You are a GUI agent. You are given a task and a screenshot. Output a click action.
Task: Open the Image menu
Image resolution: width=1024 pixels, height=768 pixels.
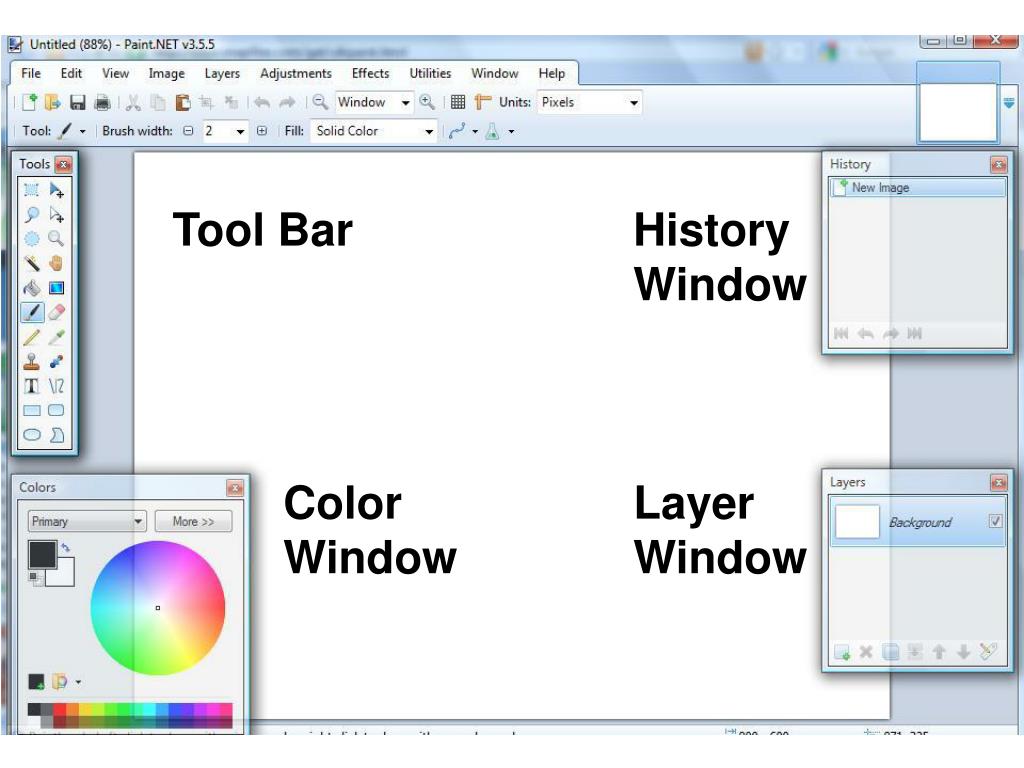[167, 73]
